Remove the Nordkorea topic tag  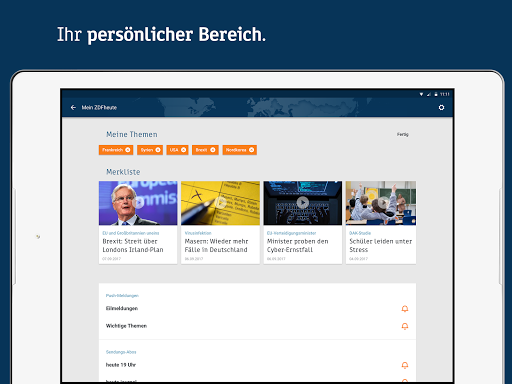click(x=252, y=150)
